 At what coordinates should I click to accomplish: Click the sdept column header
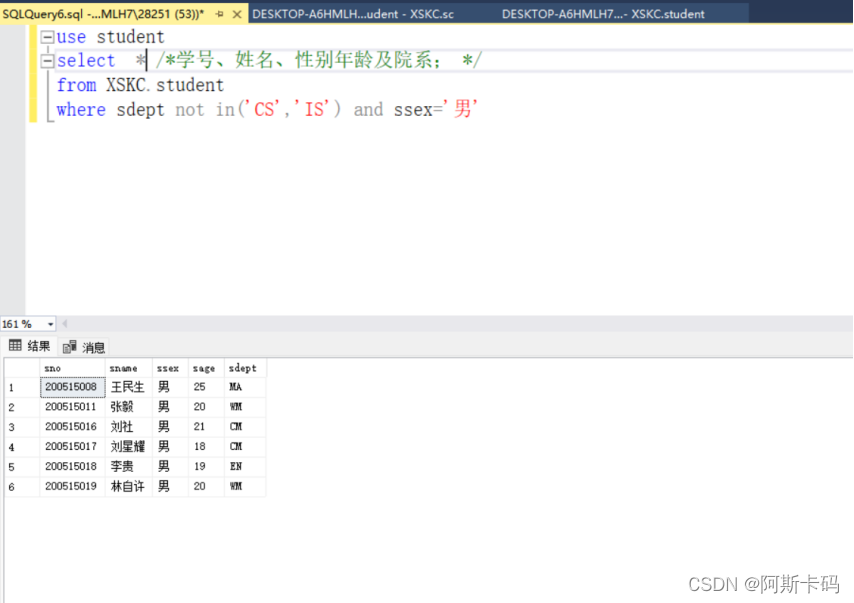coord(245,368)
